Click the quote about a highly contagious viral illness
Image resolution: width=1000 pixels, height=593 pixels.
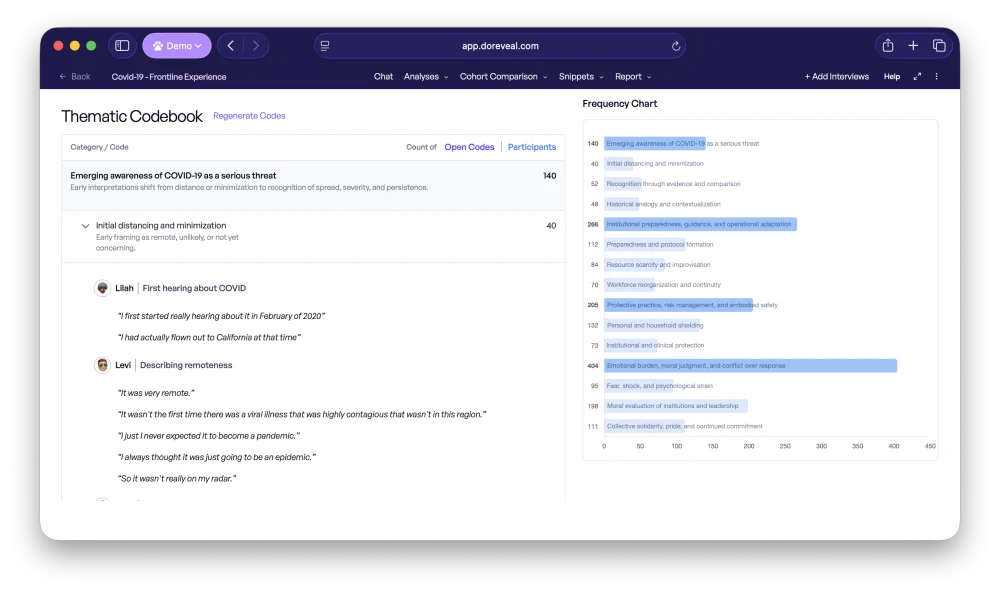[x=302, y=414]
